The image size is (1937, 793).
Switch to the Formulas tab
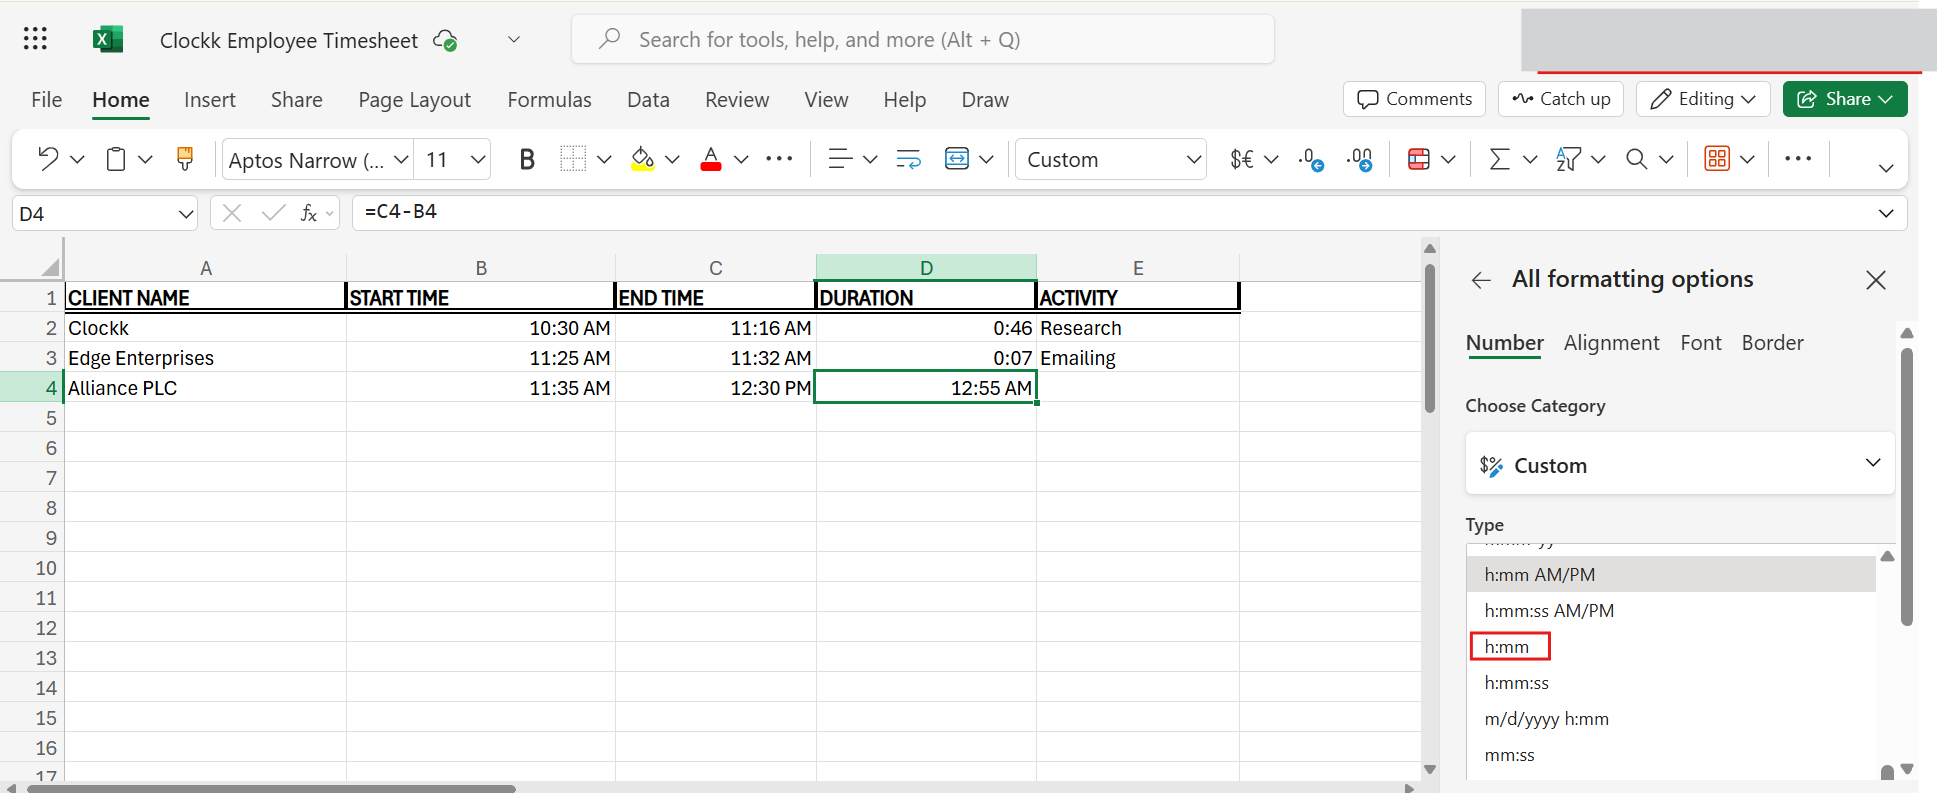549,100
